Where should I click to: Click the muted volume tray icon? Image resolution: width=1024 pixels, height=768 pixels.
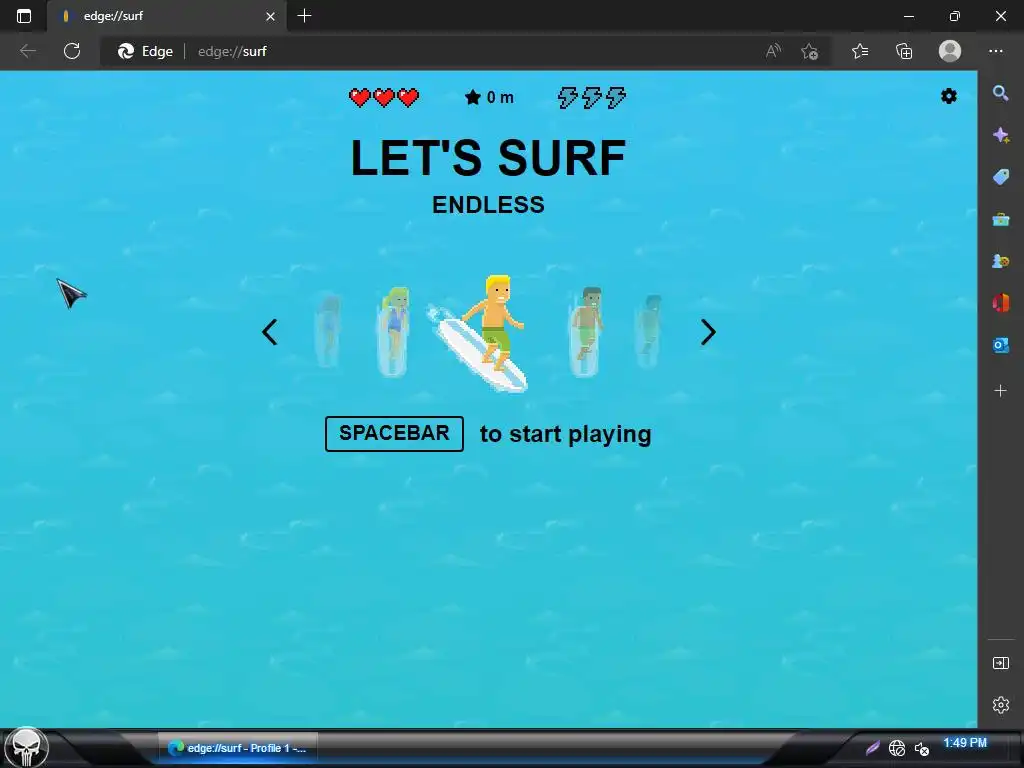[921, 748]
